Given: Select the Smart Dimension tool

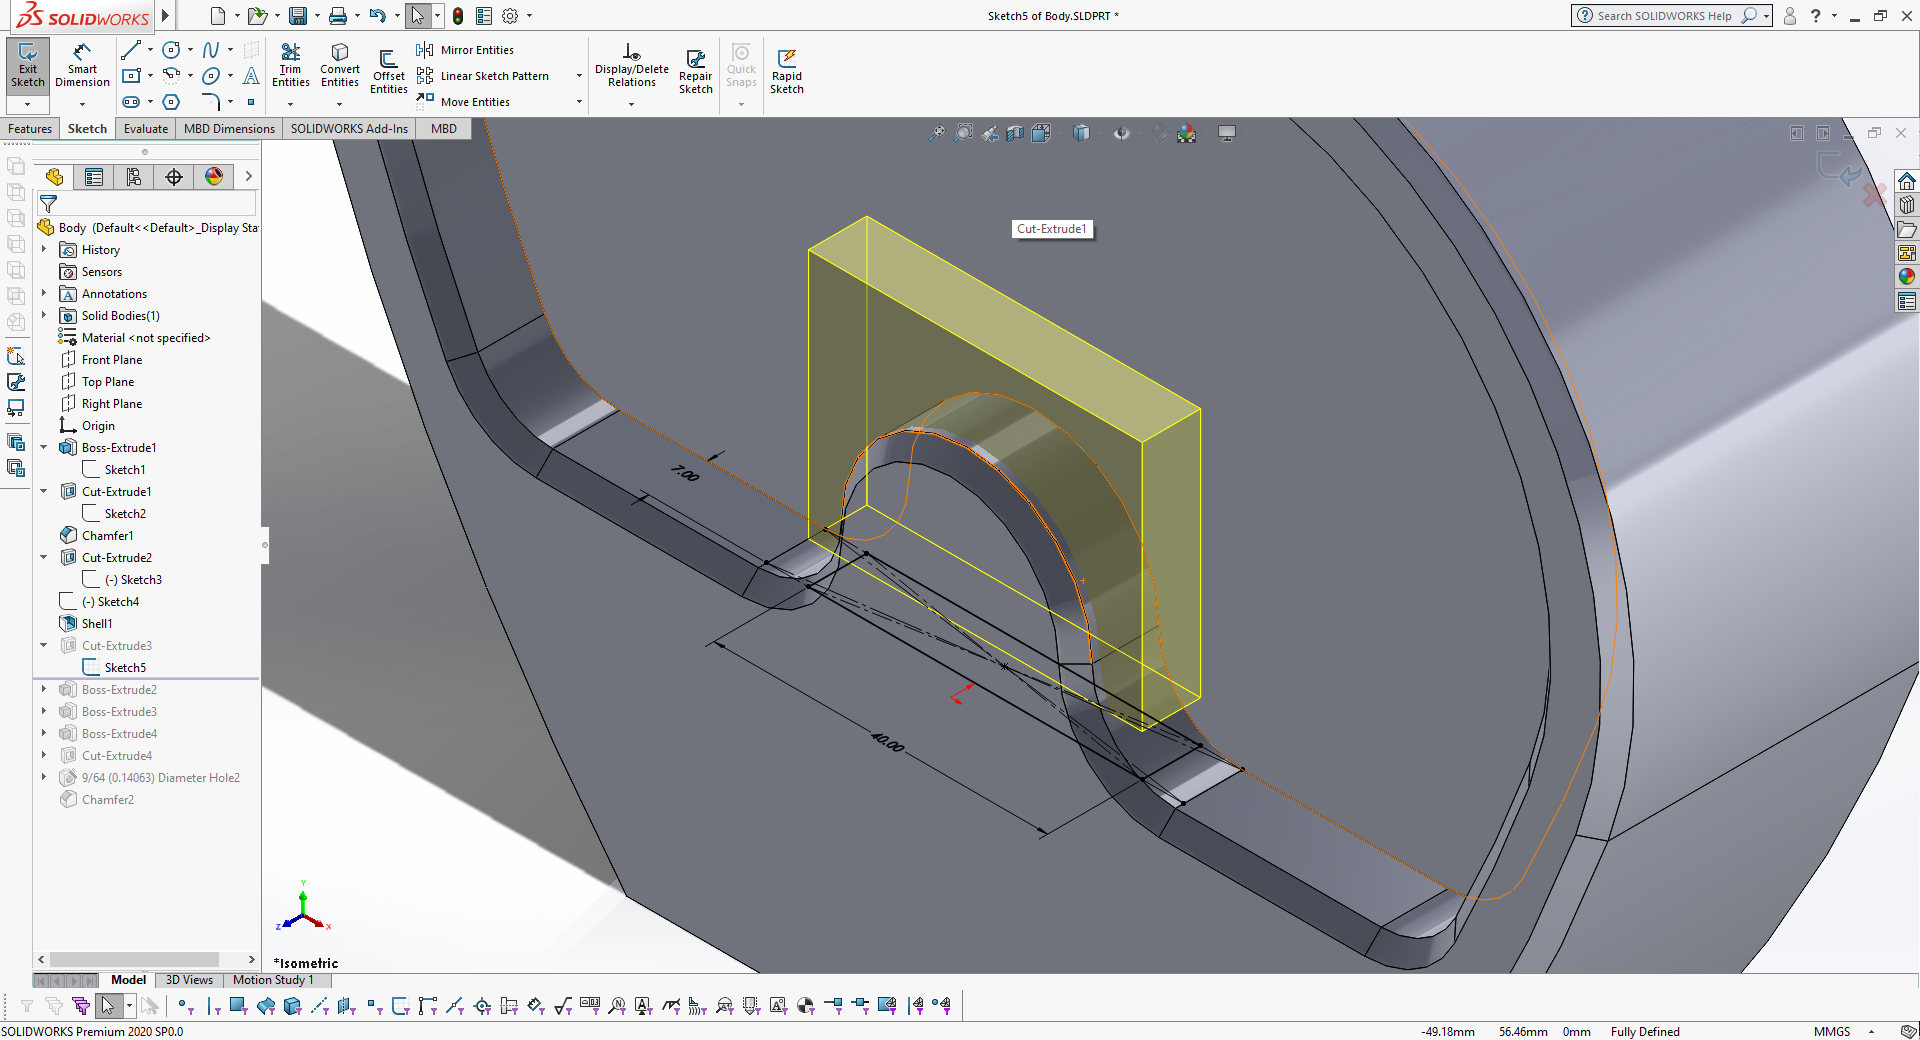Looking at the screenshot, I should pos(82,65).
